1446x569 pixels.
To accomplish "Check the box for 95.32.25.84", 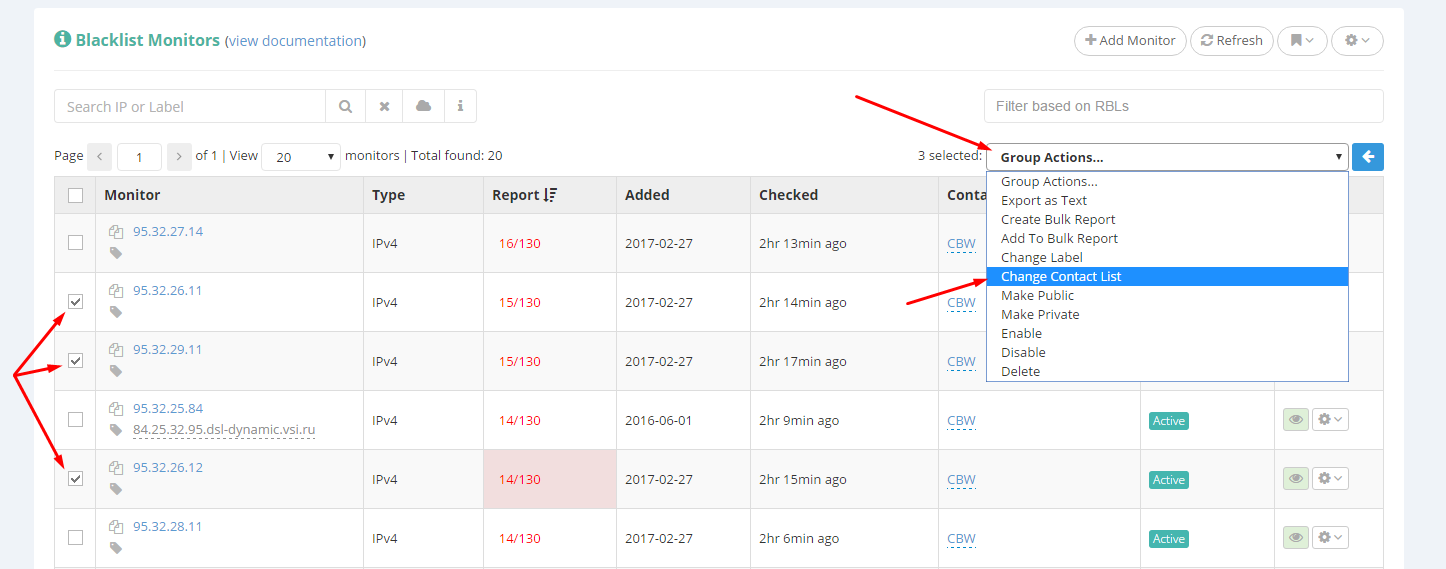I will click(75, 419).
